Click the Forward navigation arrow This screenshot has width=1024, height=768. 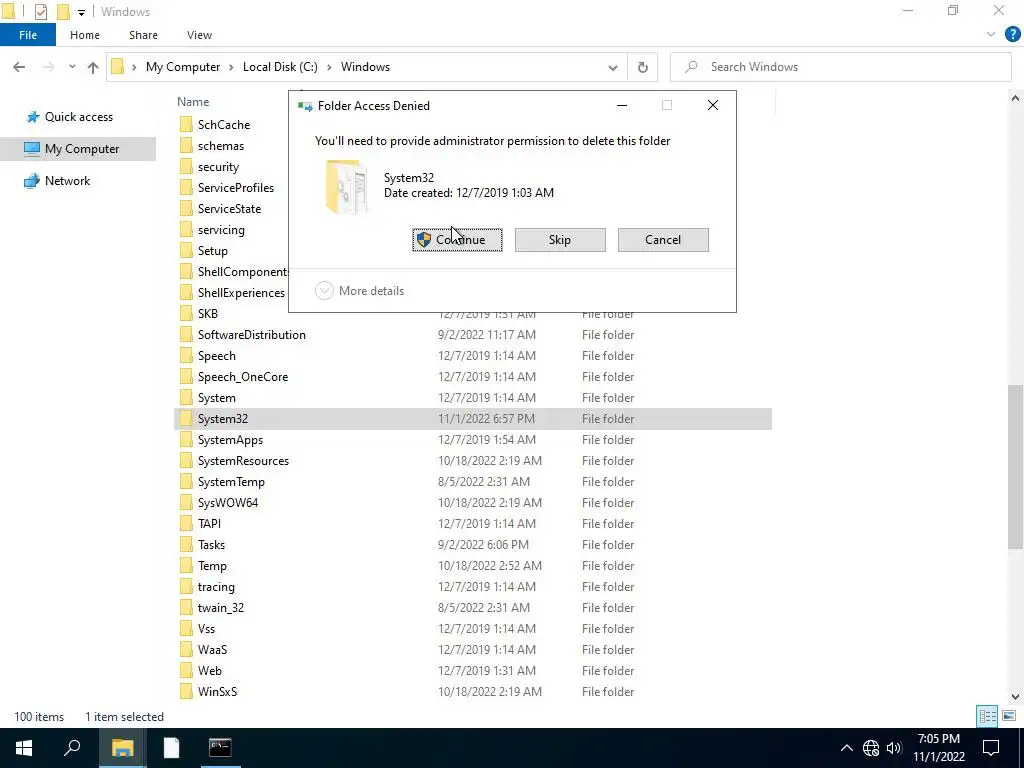(x=48, y=67)
